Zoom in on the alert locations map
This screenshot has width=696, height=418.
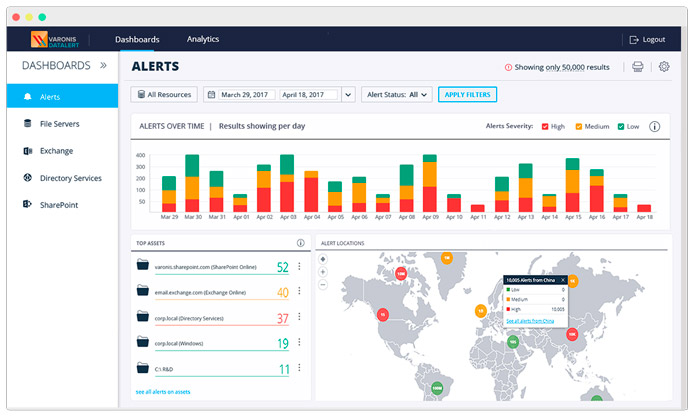[323, 272]
